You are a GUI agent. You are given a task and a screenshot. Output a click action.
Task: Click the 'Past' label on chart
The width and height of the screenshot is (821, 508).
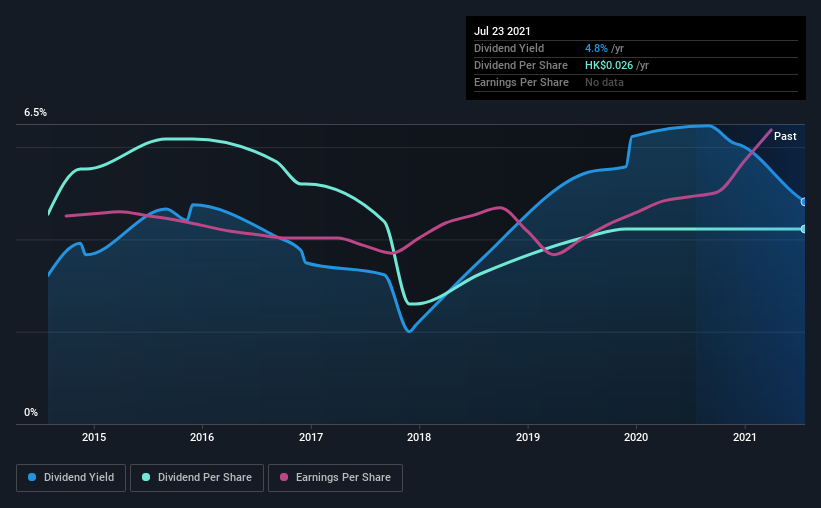click(x=785, y=136)
